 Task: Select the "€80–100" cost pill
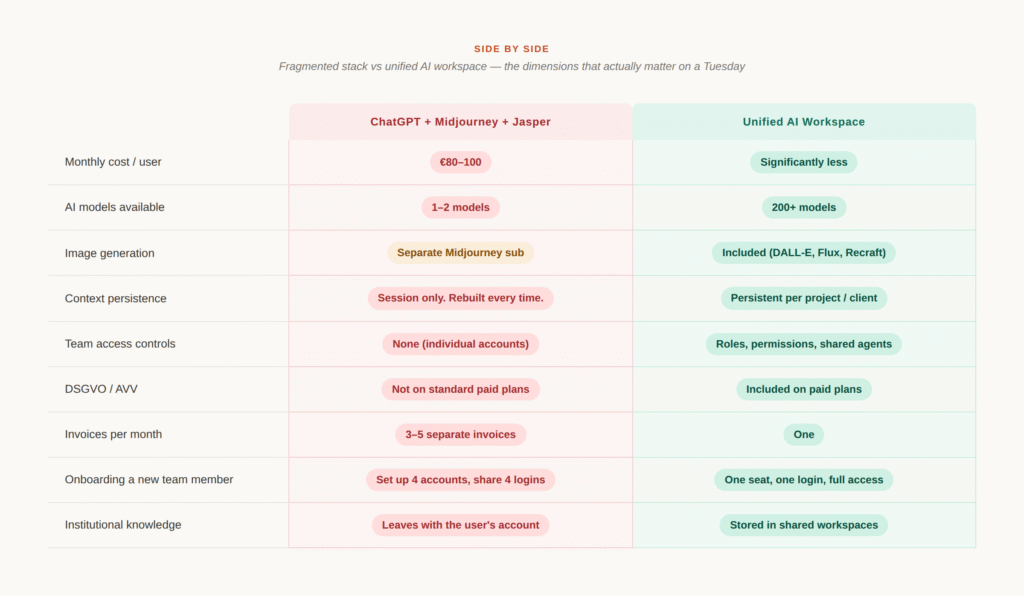point(460,162)
